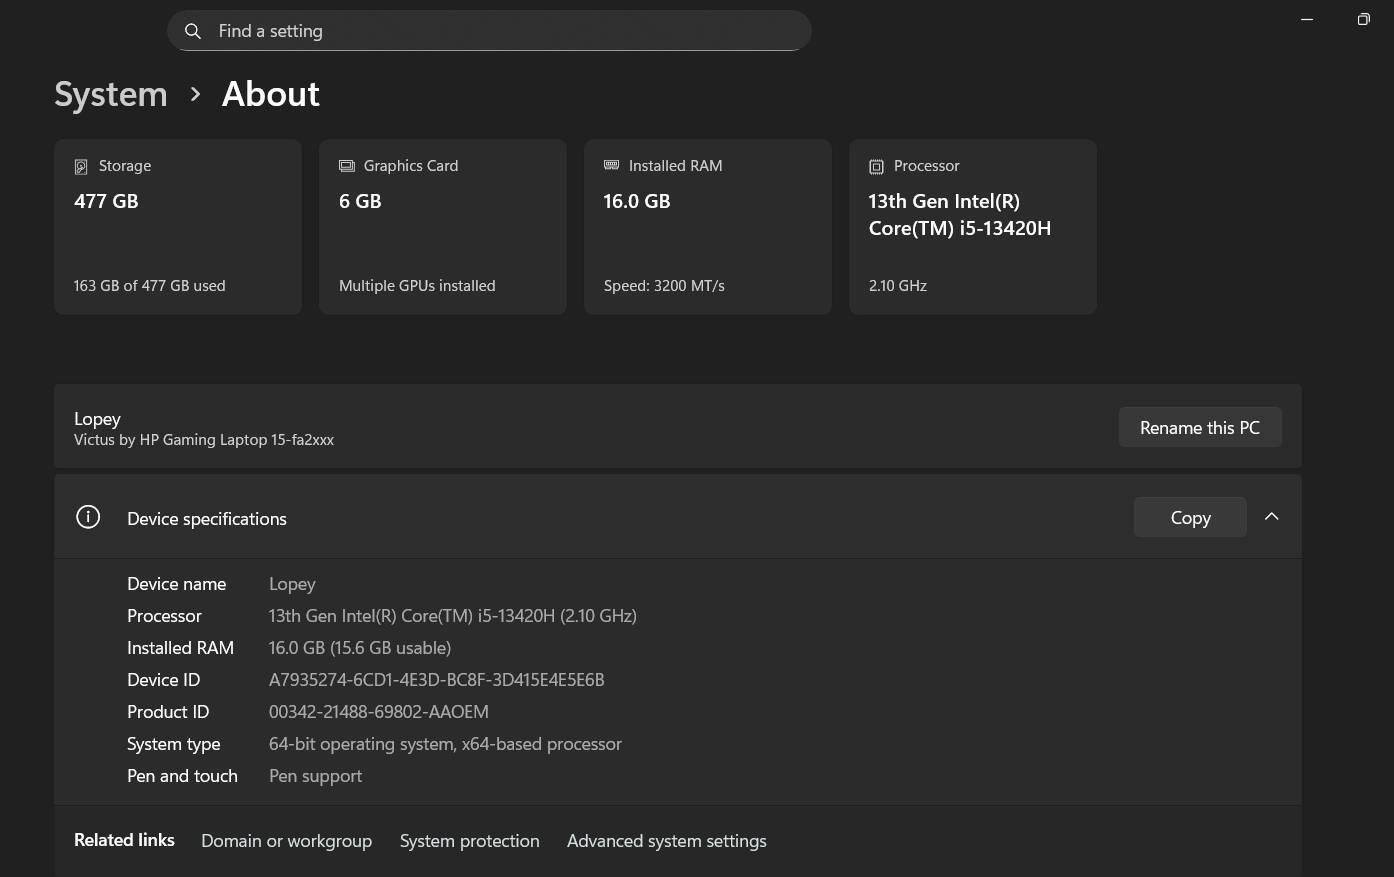Click in the Find a setting field
The image size is (1394, 877).
point(500,31)
